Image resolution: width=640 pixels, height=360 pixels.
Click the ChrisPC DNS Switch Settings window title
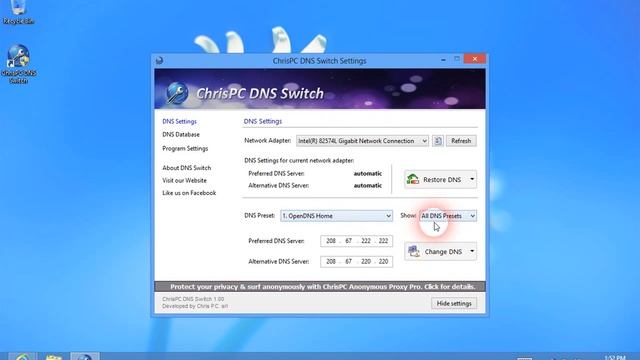tap(320, 61)
